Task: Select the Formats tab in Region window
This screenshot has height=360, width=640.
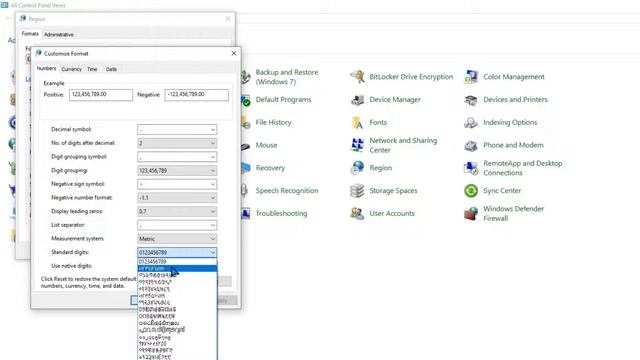Action: (x=30, y=34)
